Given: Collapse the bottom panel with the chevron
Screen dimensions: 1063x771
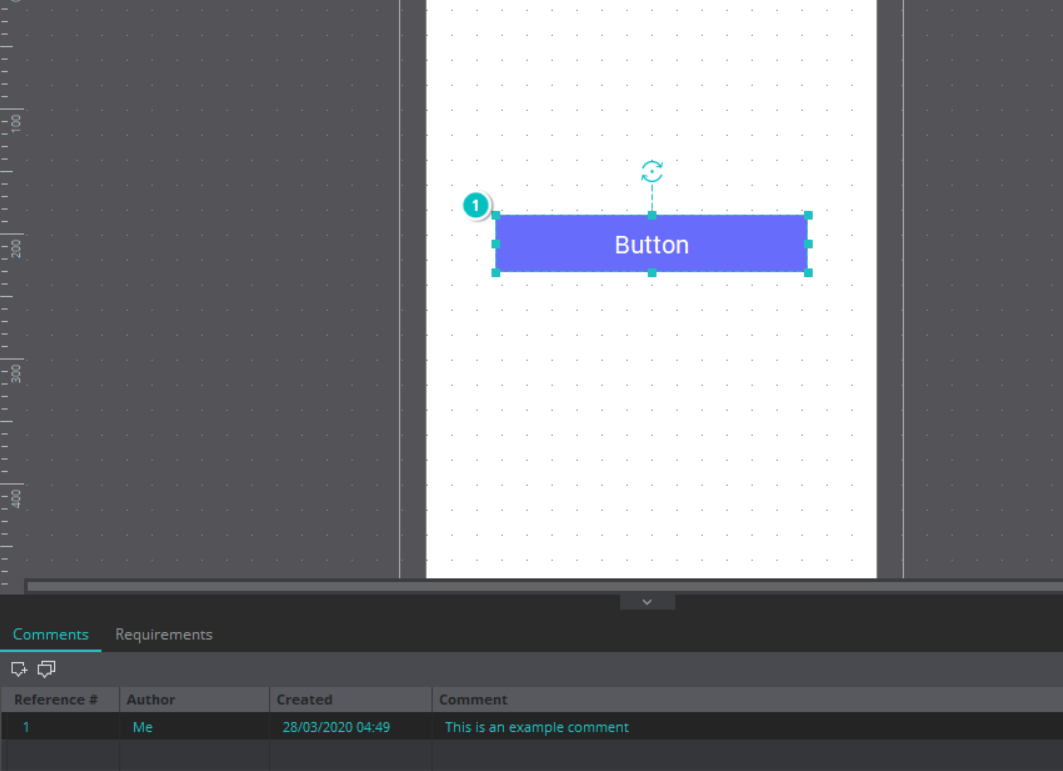Looking at the screenshot, I should (647, 602).
